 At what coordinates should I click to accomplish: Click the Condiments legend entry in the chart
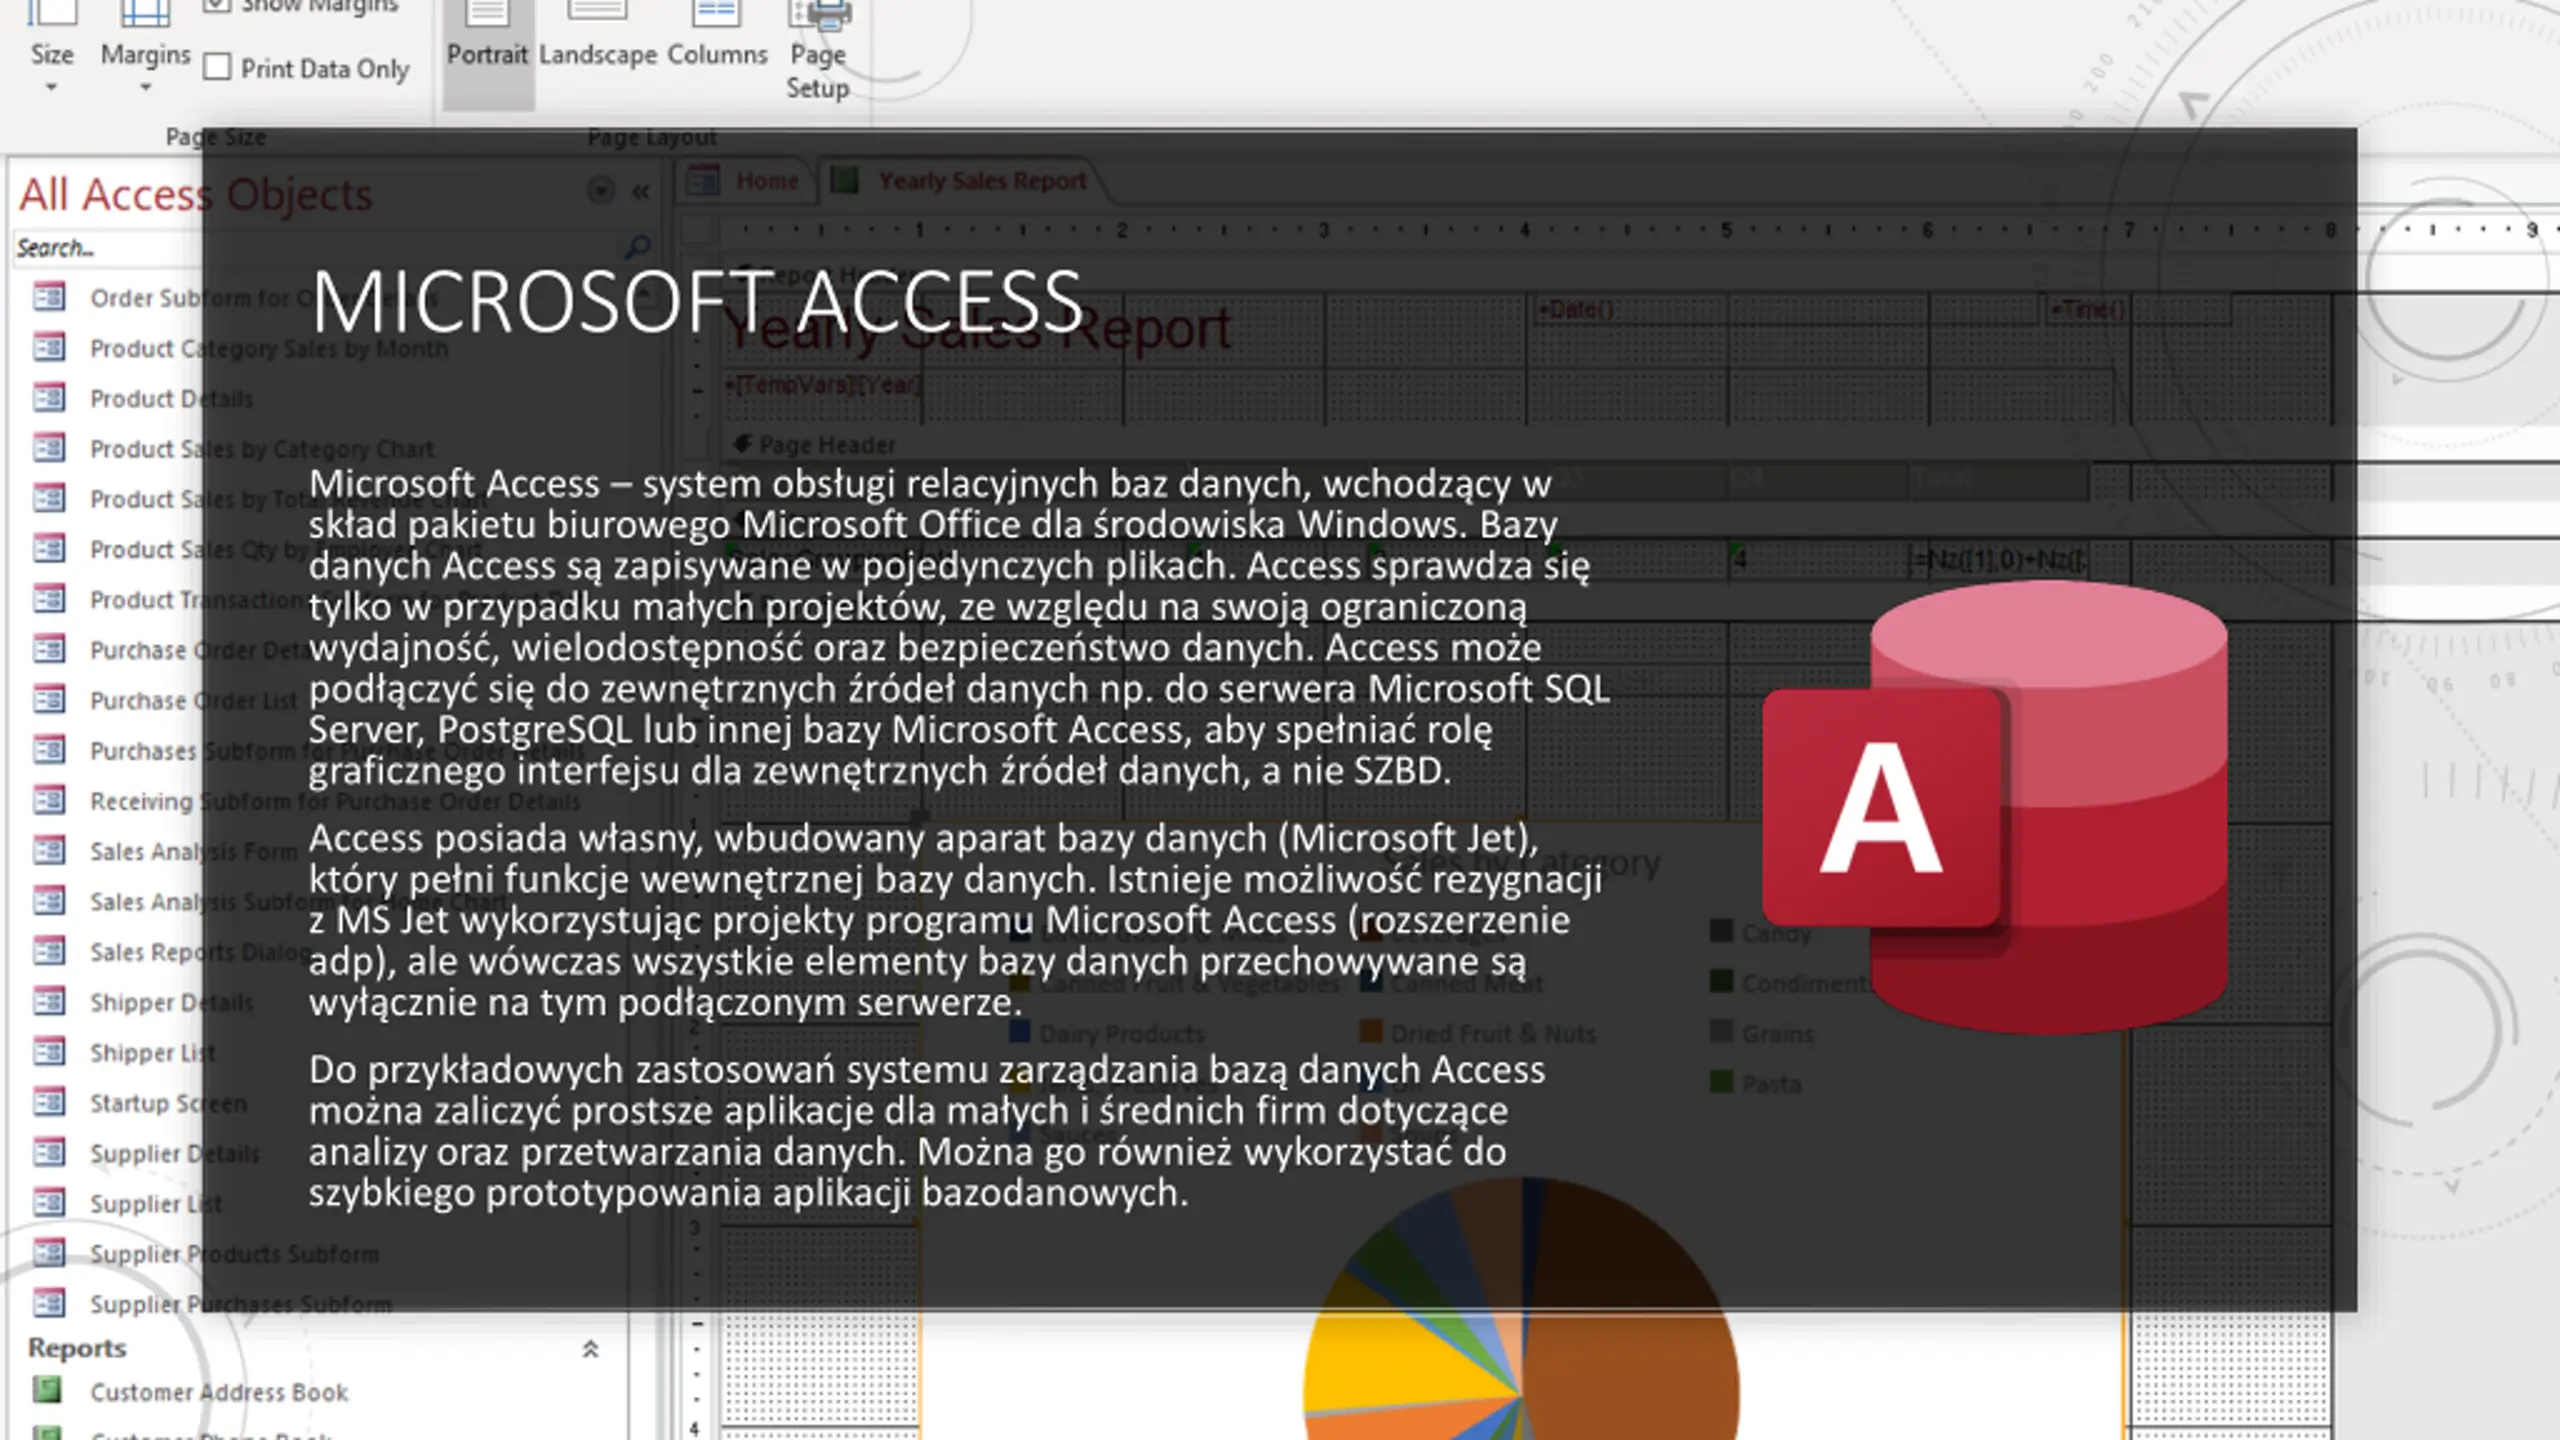[1792, 983]
